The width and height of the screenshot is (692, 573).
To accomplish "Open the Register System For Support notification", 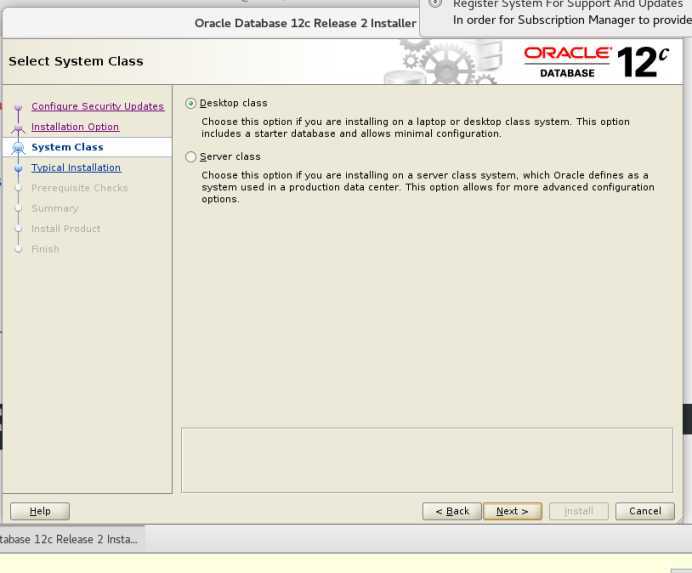I will (x=568, y=4).
